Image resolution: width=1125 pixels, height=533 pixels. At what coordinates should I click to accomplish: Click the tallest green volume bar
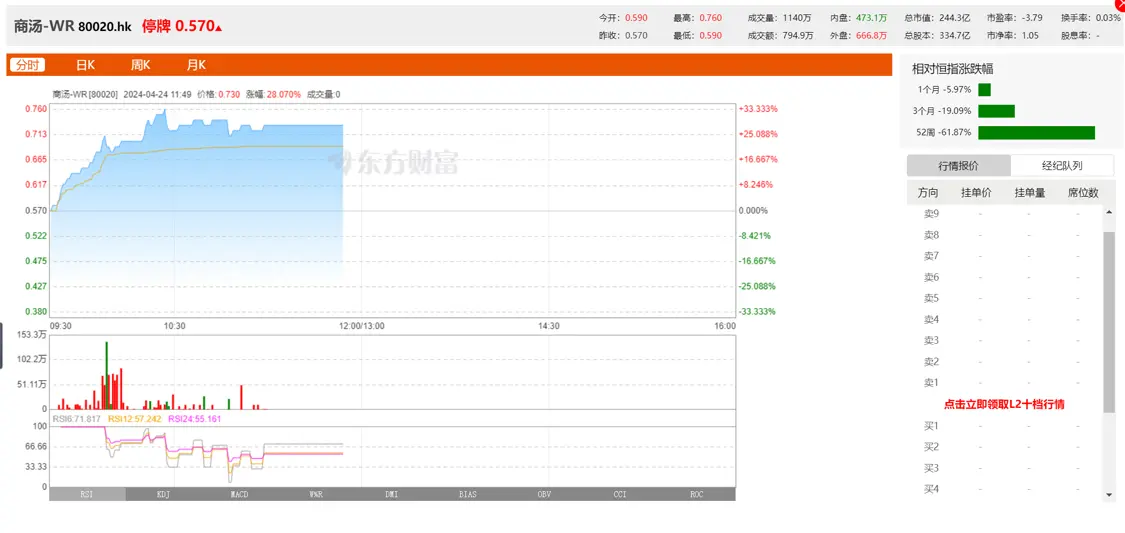[x=106, y=375]
